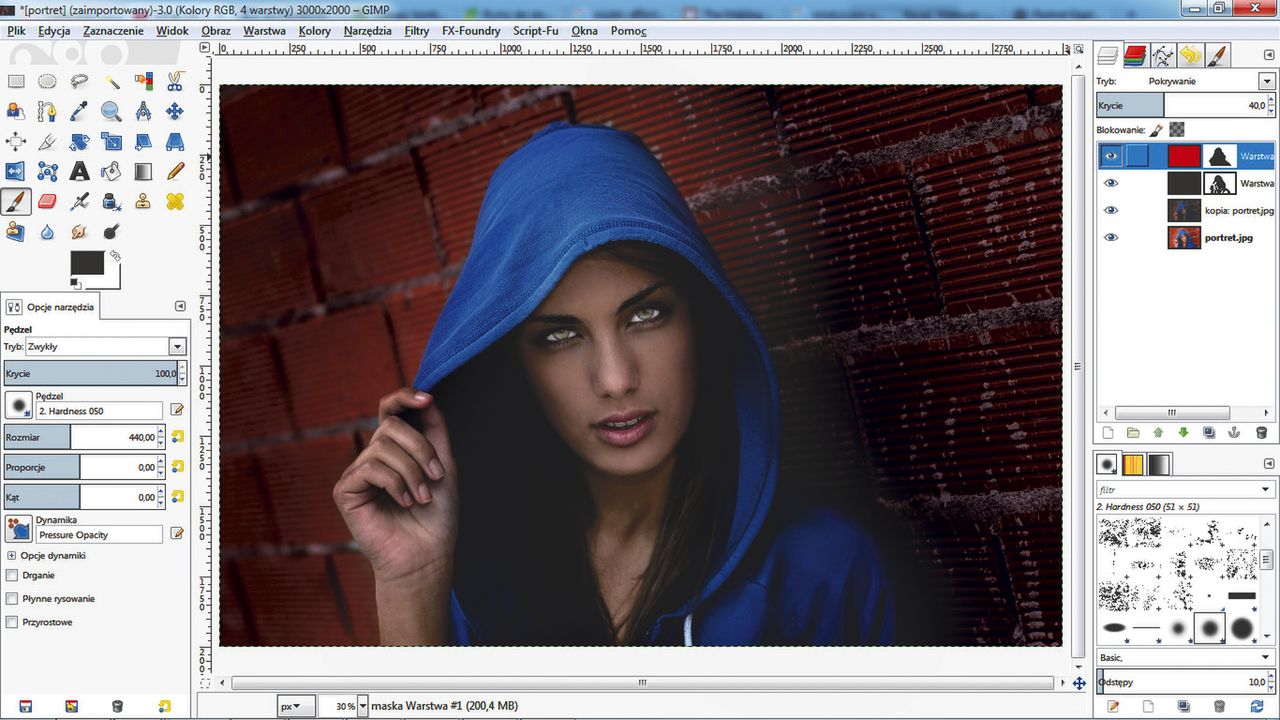Adjust the layer Krycie opacity slider
This screenshot has width=1280, height=720.
(1185, 105)
